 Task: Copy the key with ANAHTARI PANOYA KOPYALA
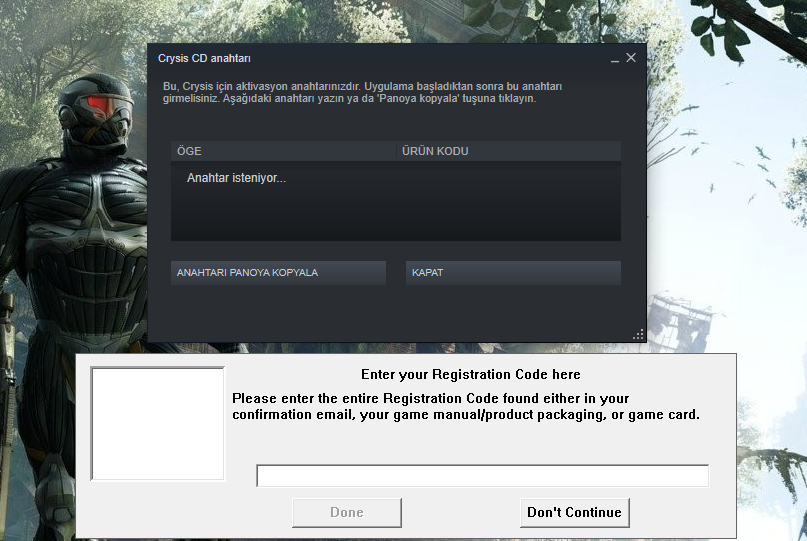point(278,273)
